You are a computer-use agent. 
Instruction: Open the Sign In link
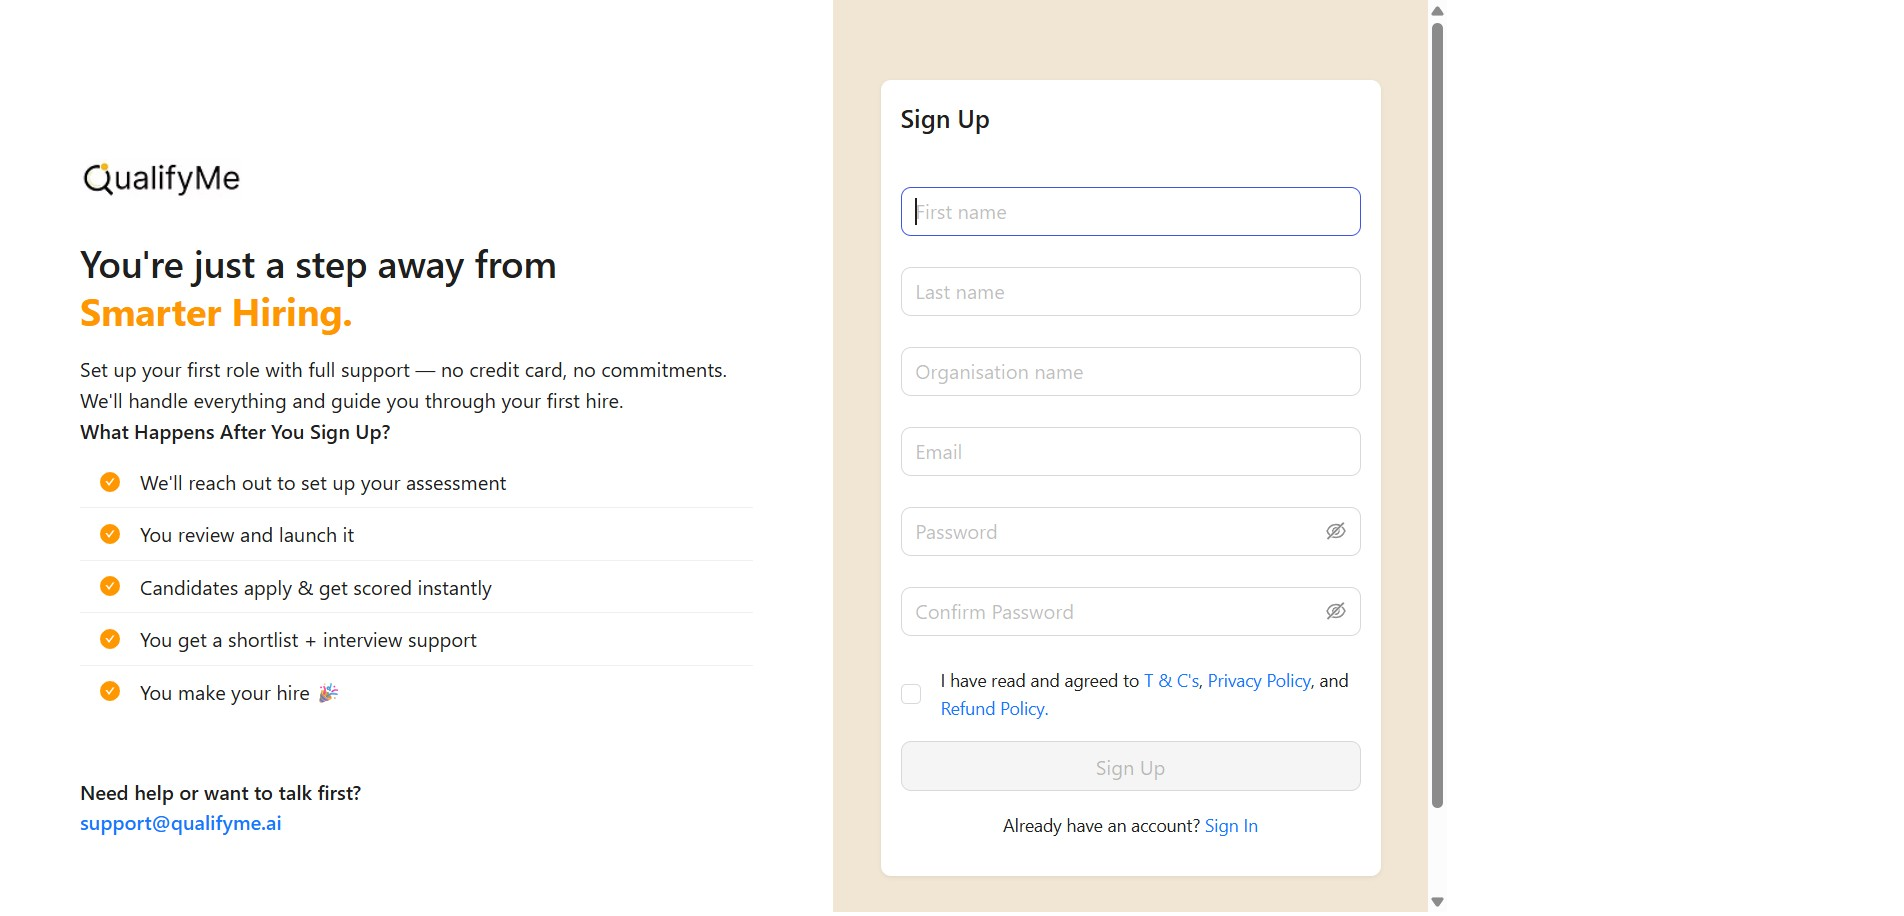pos(1231,826)
